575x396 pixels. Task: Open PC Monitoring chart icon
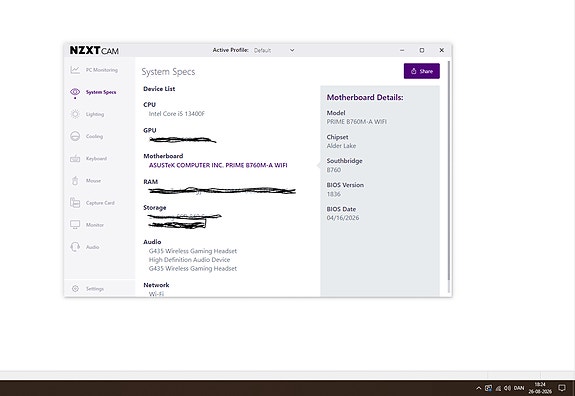tap(75, 70)
